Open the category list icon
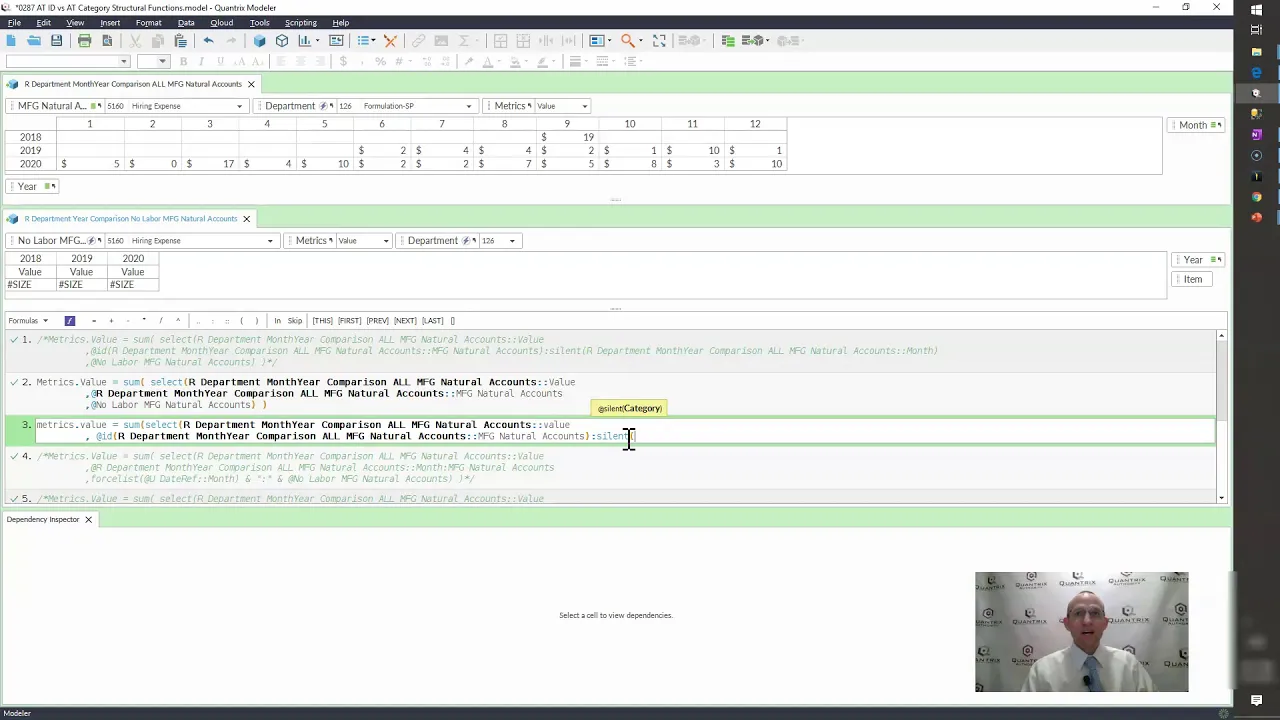This screenshot has width=1280, height=720. tap(364, 41)
